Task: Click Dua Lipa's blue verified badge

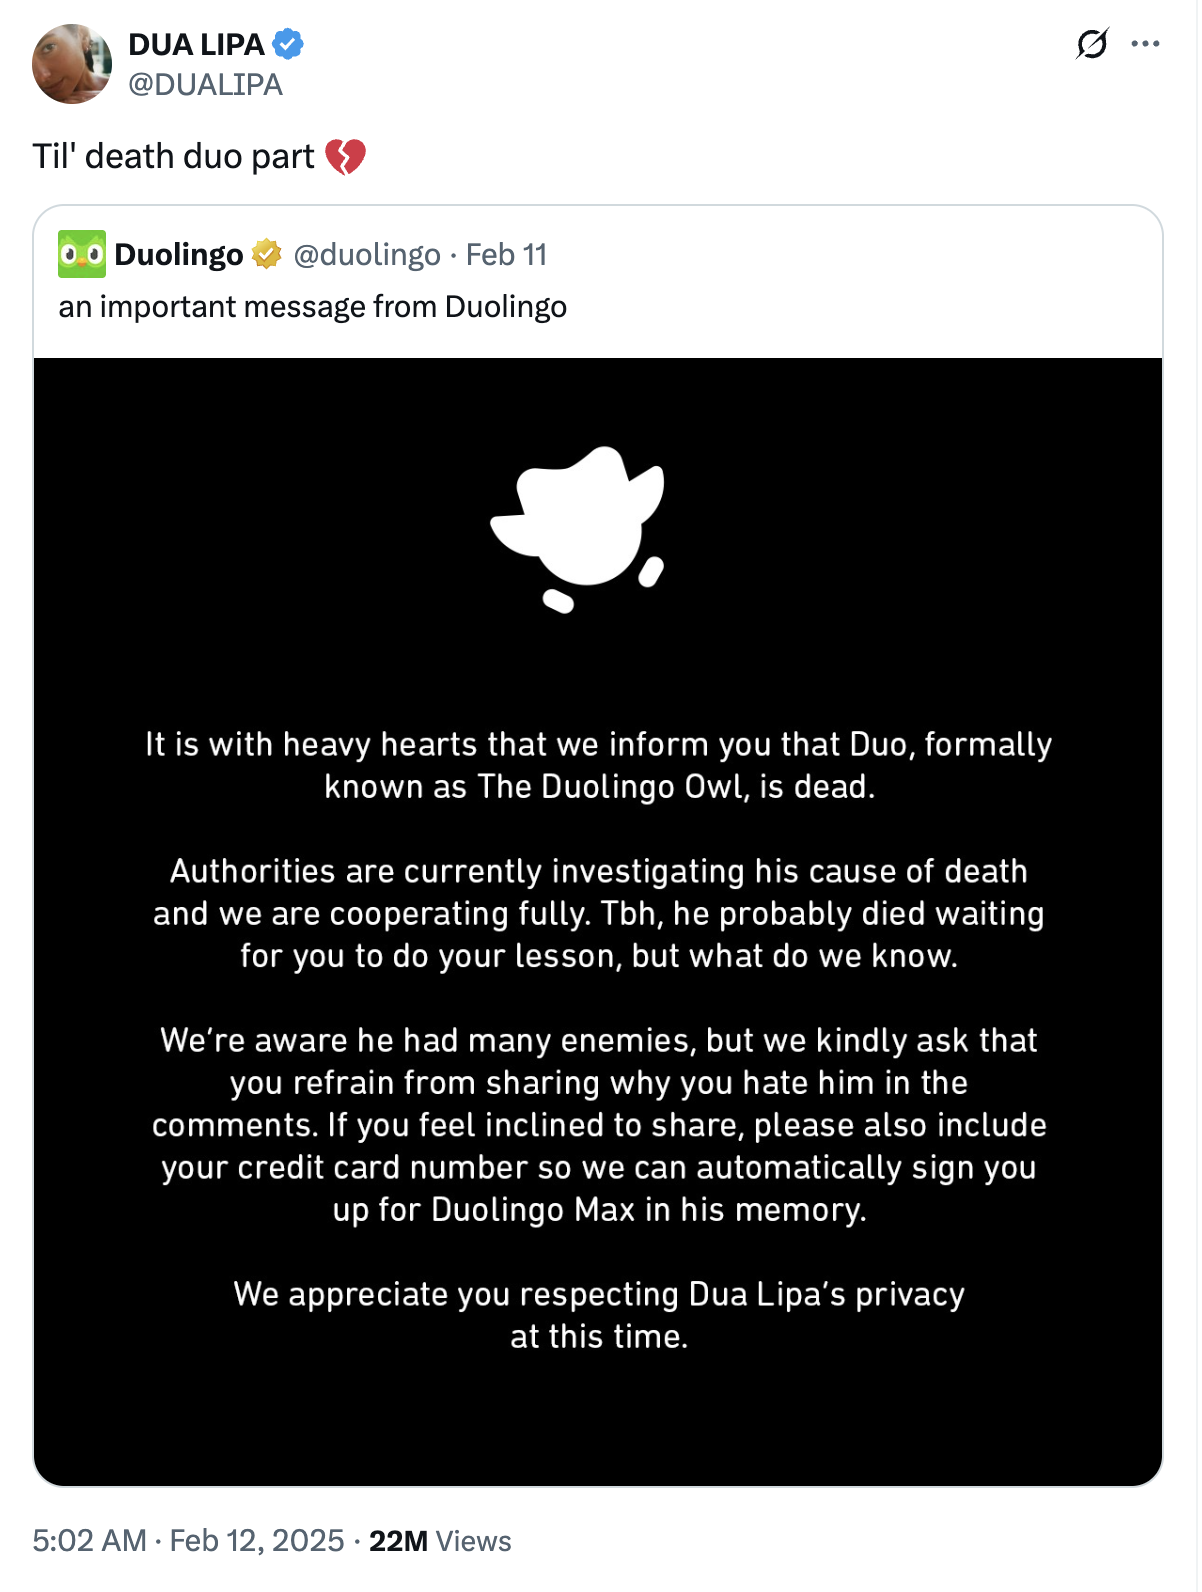Action: pyautogui.click(x=288, y=45)
